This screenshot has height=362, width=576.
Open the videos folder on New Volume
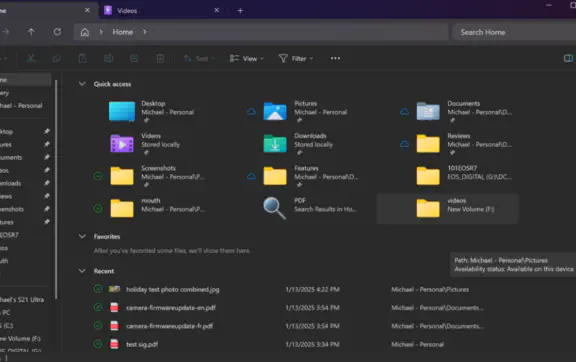click(x=447, y=208)
